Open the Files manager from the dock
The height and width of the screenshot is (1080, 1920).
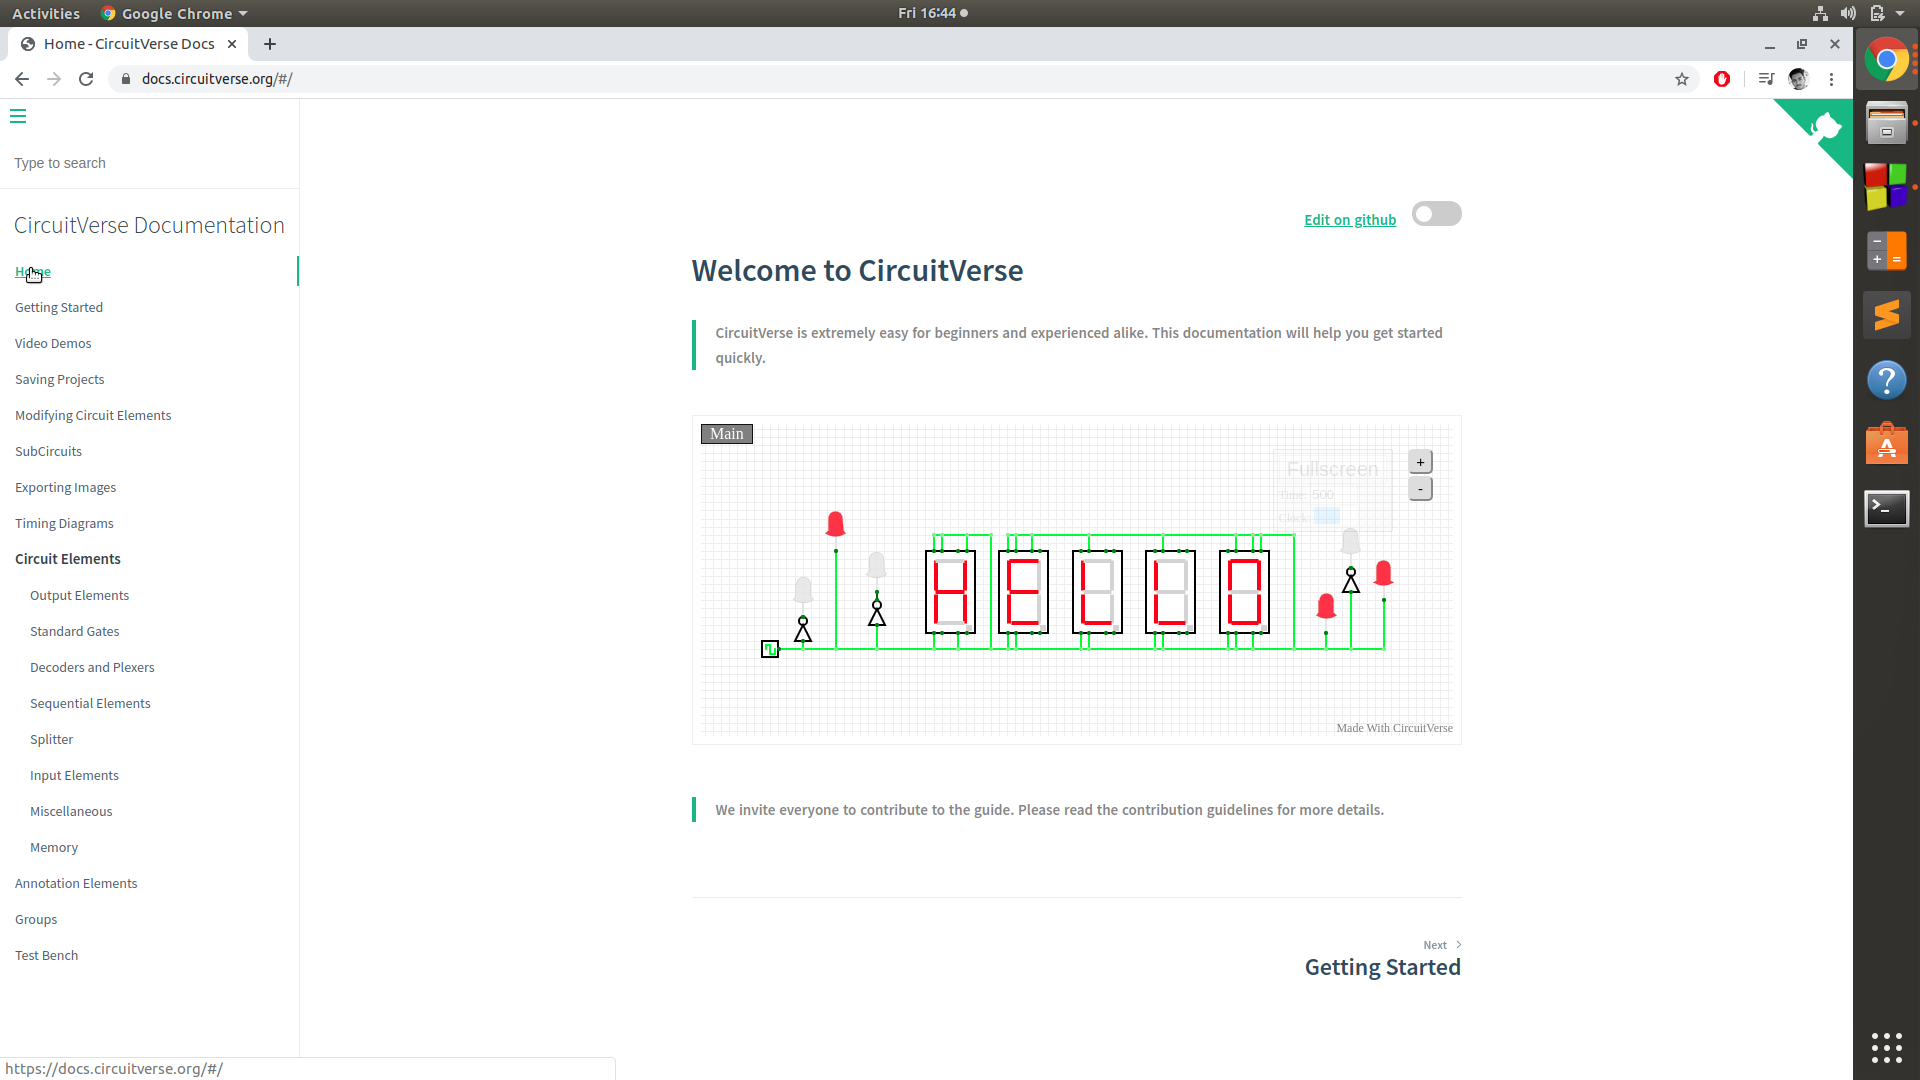[1887, 122]
